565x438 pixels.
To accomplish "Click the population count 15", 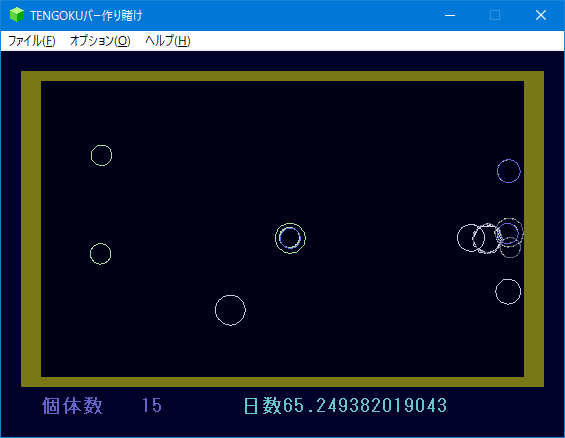I will click(152, 405).
